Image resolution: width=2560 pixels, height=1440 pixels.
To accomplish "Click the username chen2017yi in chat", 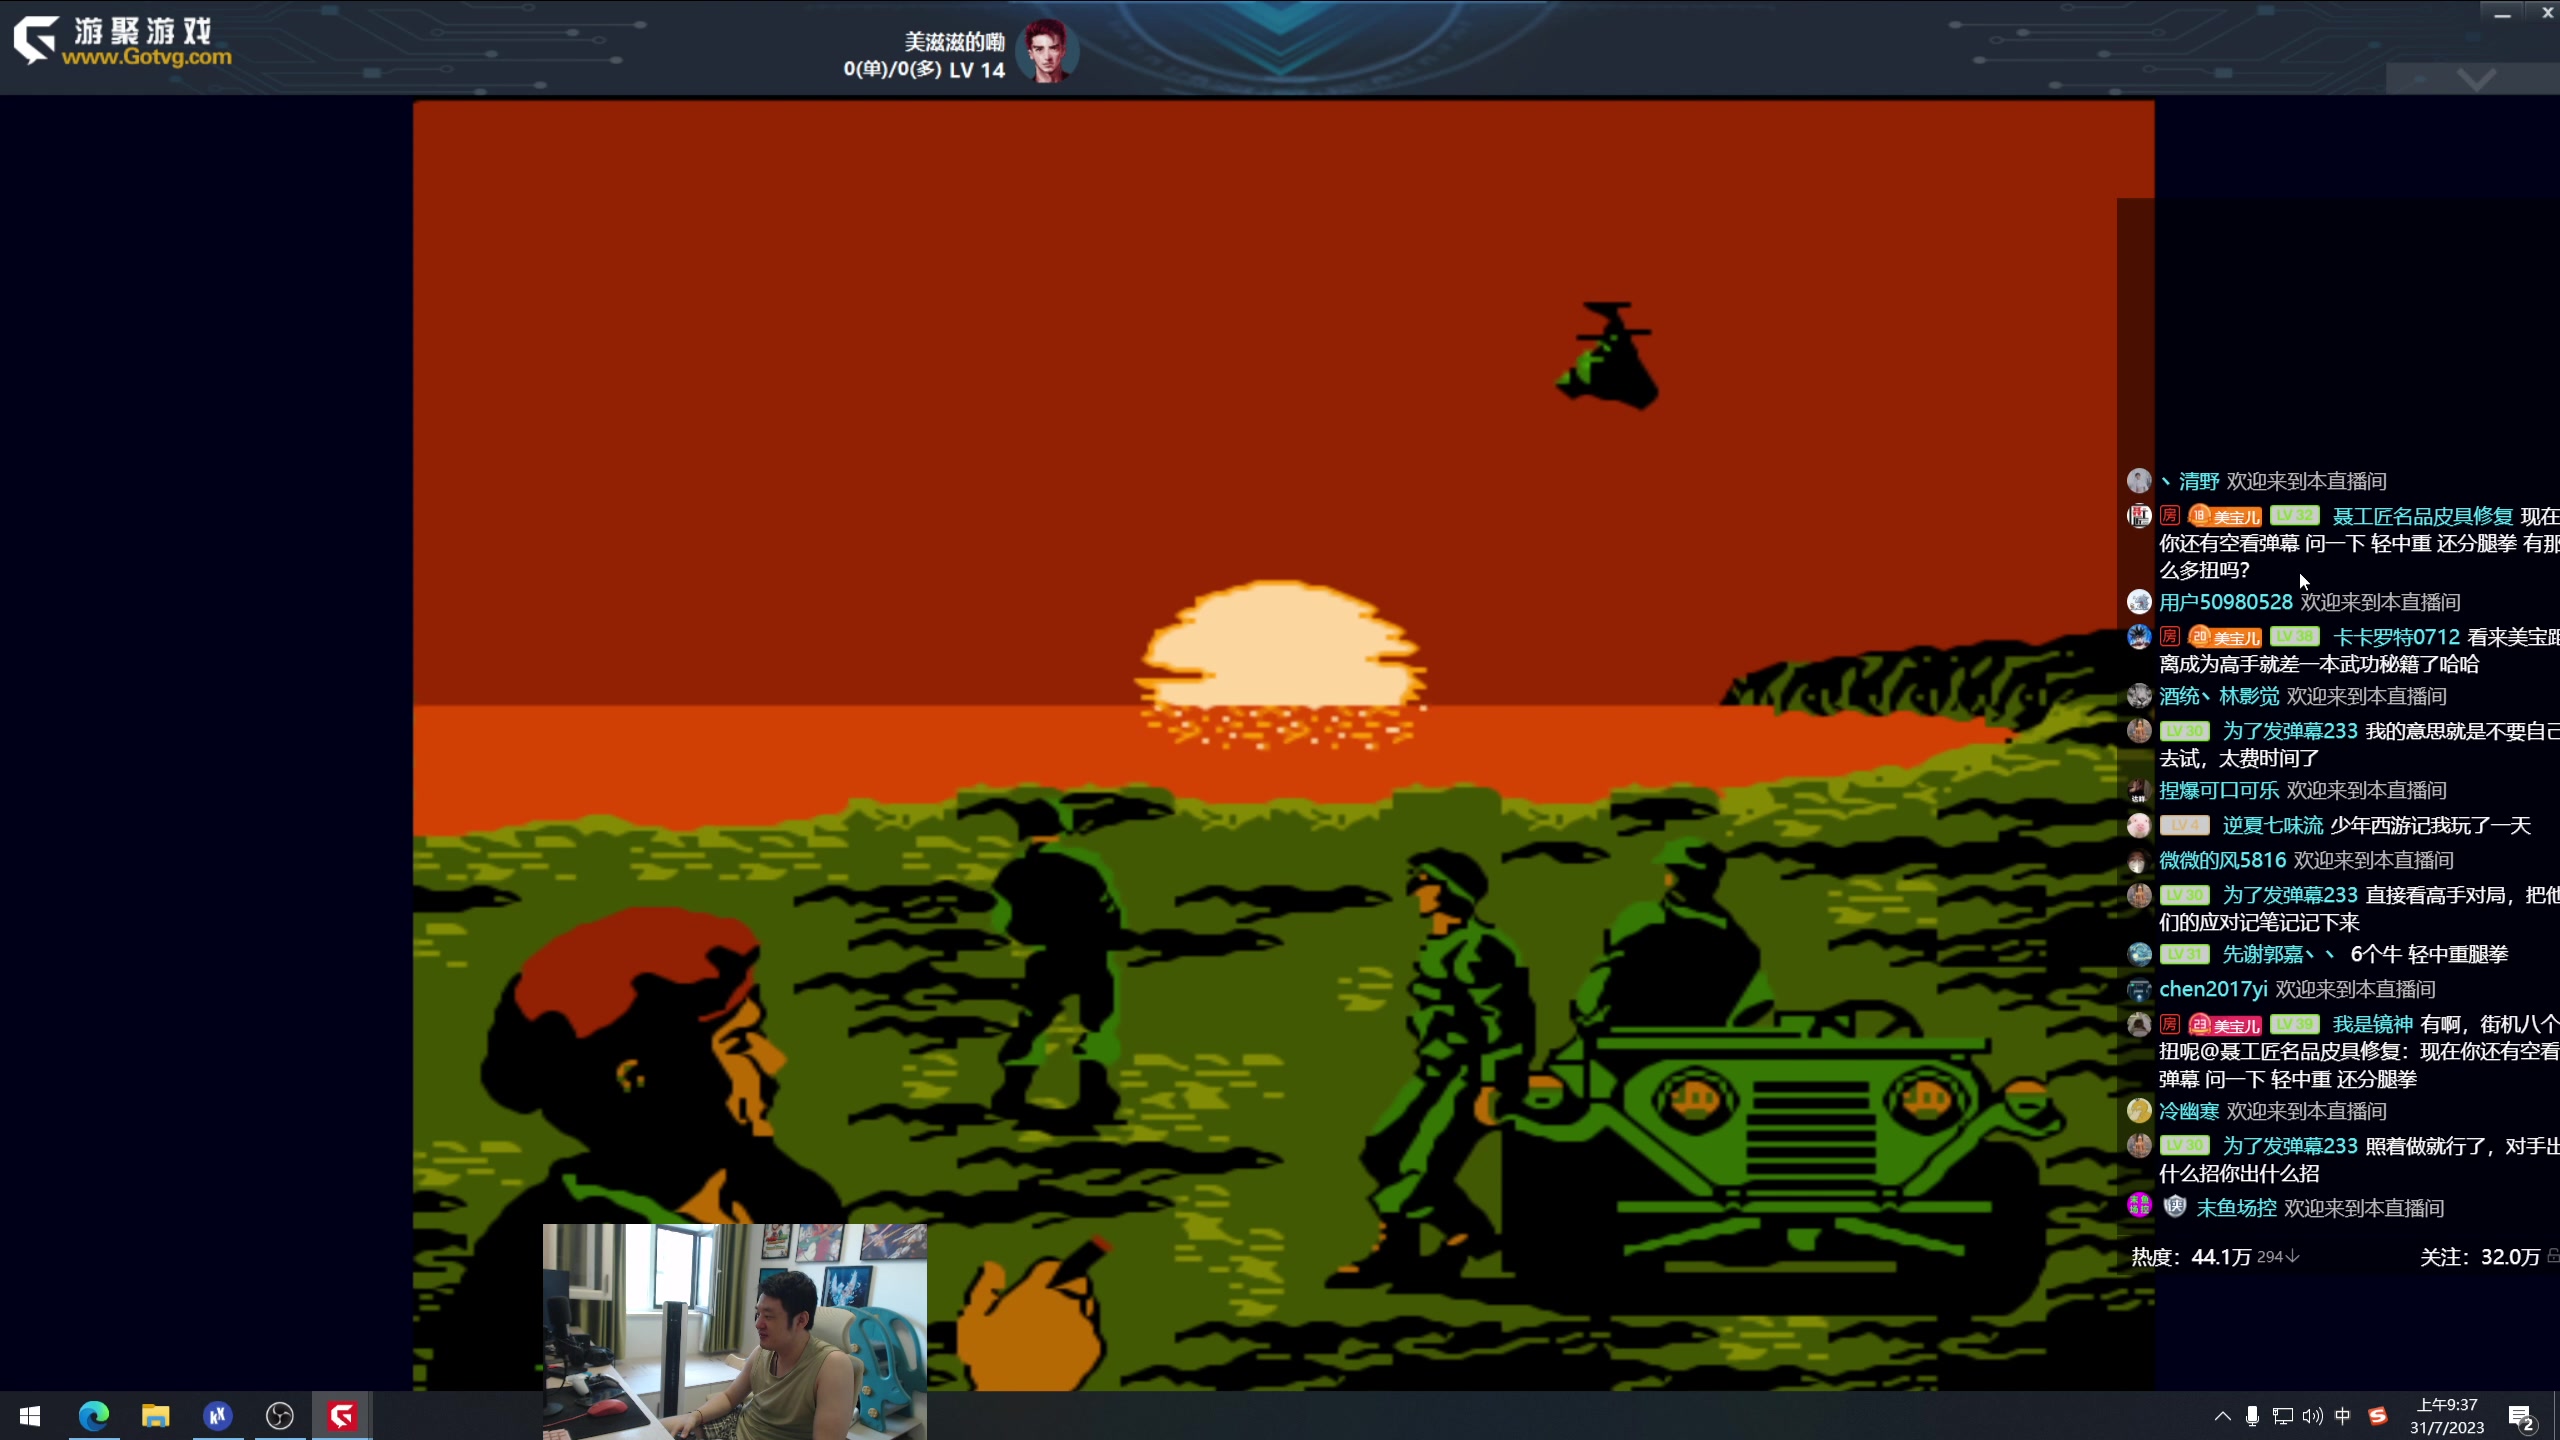I will pyautogui.click(x=2213, y=989).
